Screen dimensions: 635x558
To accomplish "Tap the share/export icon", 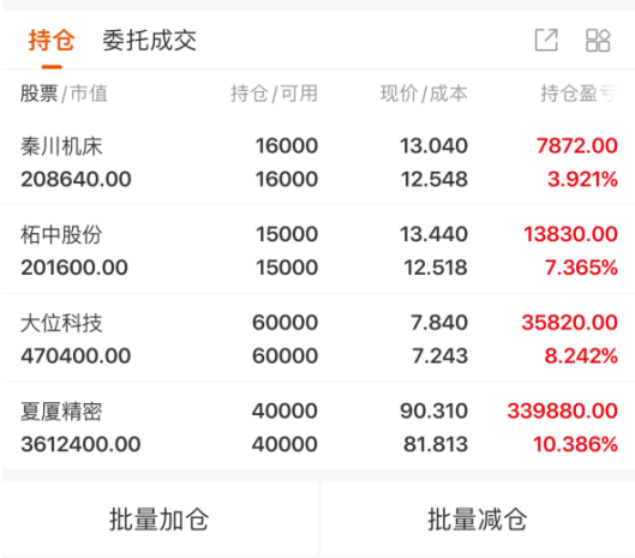I will (x=546, y=40).
